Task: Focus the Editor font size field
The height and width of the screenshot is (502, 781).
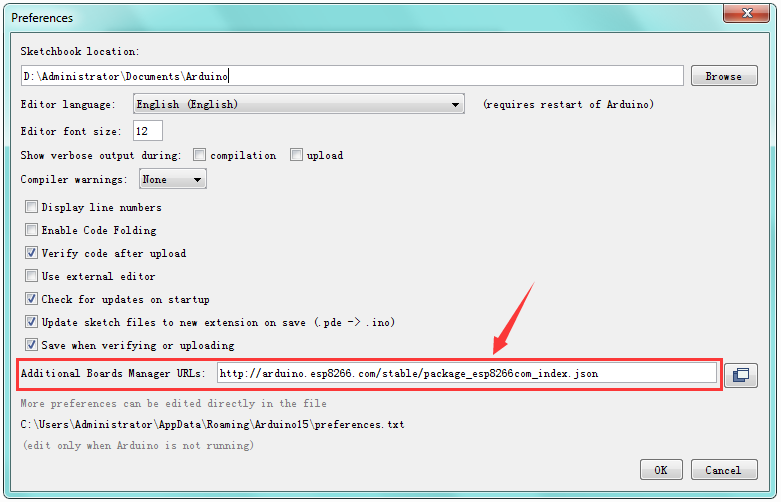Action: (146, 131)
